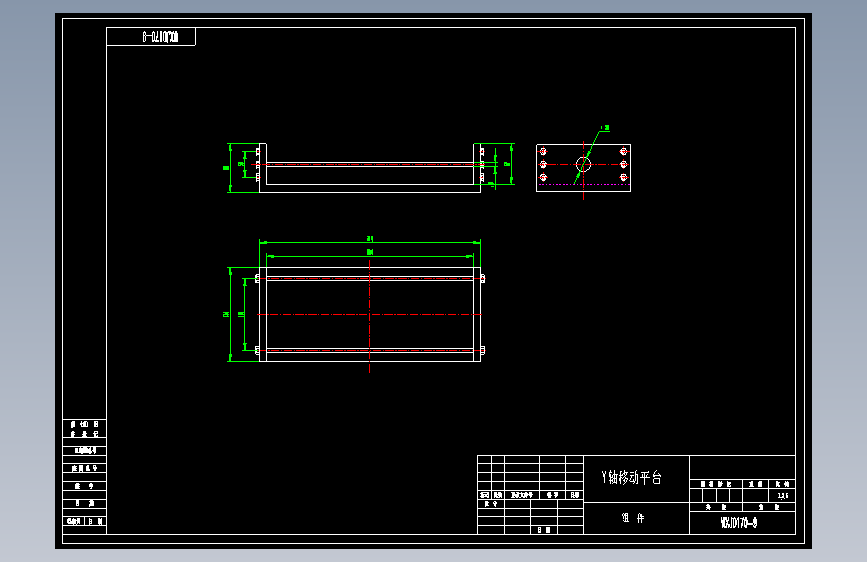Select the inner-length dimension of plan view
This screenshot has width=867, height=562.
pos(370,255)
